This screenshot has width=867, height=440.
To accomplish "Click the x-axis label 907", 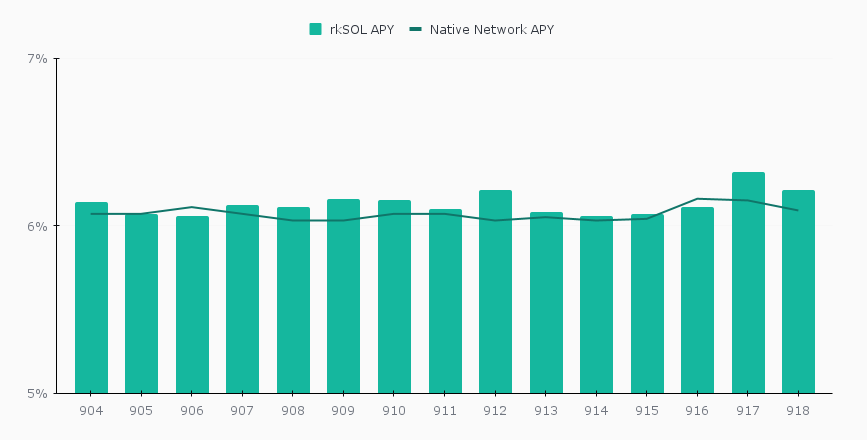I will 242,411.
